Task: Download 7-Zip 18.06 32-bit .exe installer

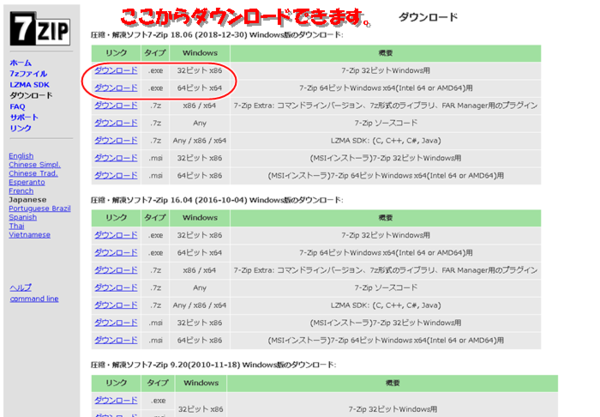Action: [116, 70]
